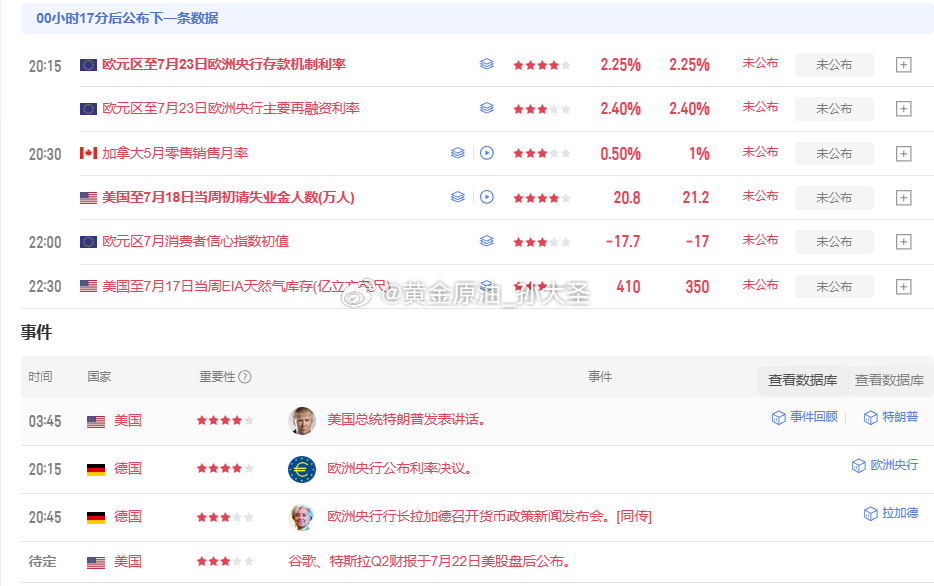Image resolution: width=934 pixels, height=586 pixels.
Task: Click 未公布 button for 主要再融资利率
Action: (x=834, y=109)
